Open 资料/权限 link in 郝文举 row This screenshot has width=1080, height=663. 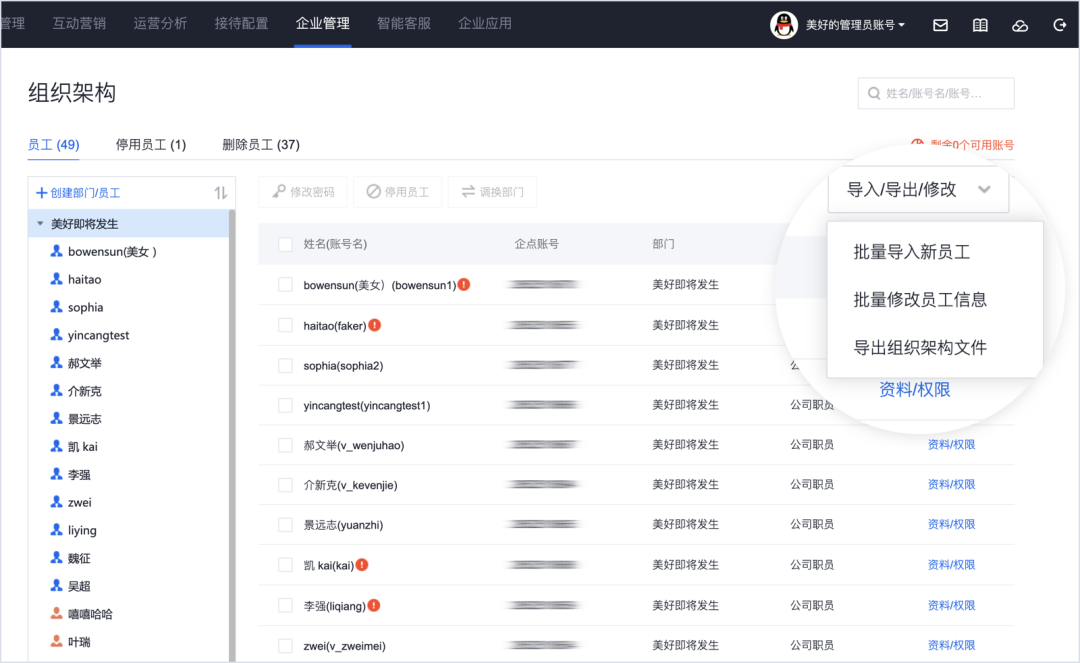951,445
